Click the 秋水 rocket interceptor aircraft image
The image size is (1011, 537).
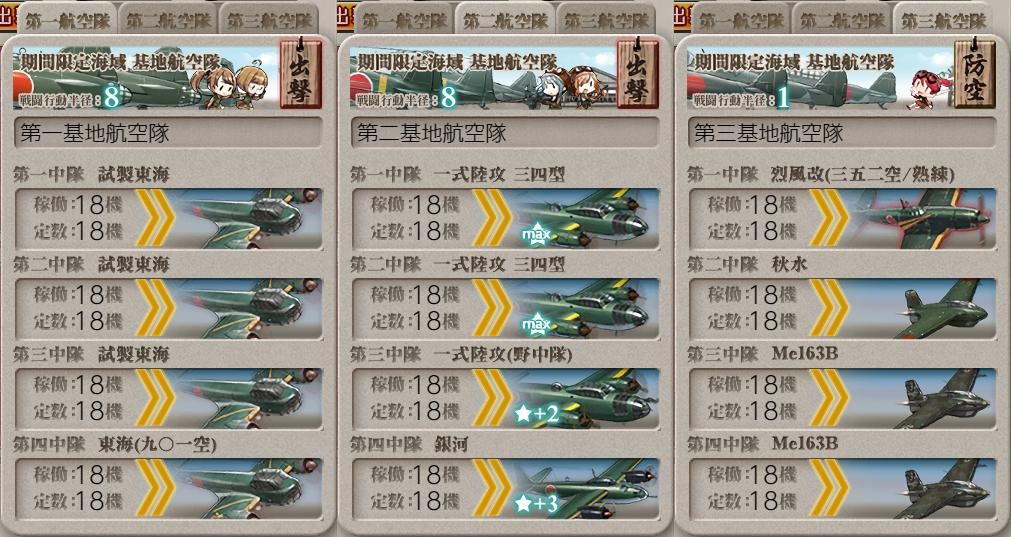pos(943,309)
